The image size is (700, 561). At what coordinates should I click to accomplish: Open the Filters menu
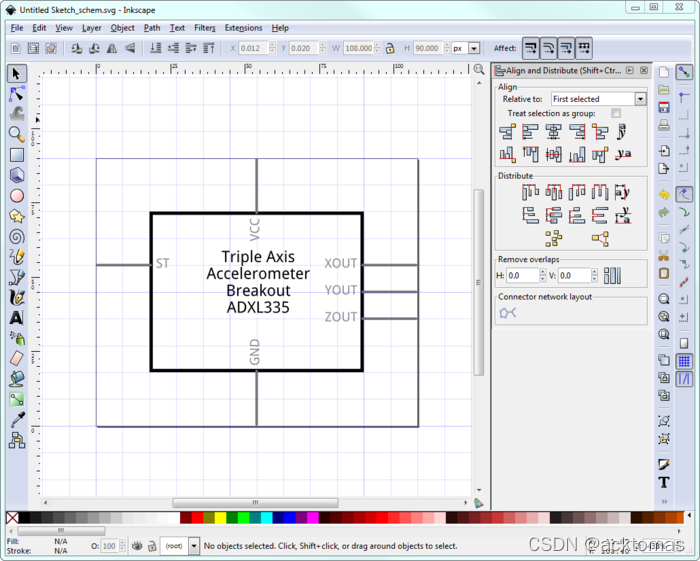coord(204,28)
